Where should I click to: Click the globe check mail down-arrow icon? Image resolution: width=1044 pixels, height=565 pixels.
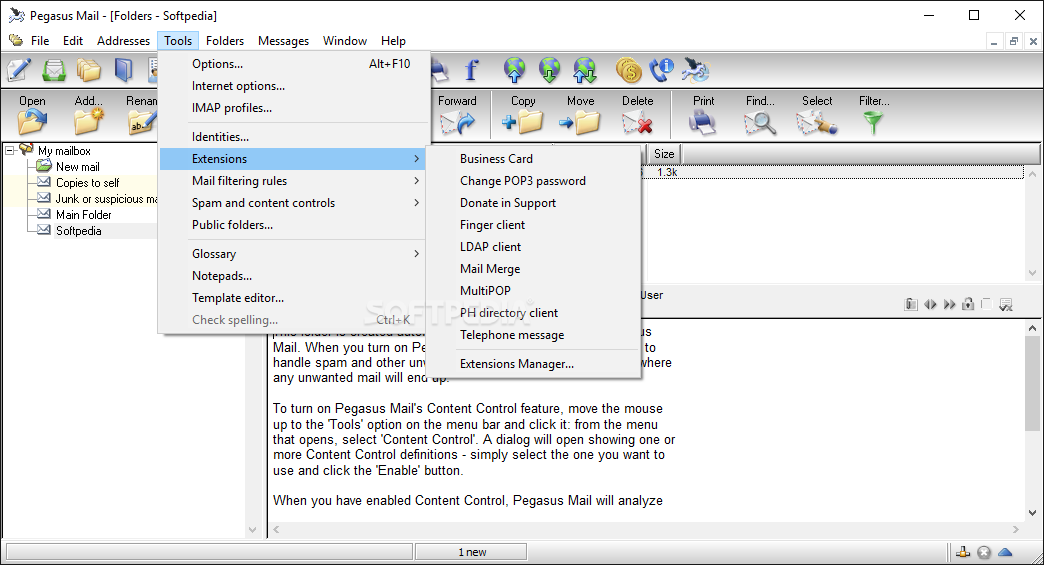549,70
